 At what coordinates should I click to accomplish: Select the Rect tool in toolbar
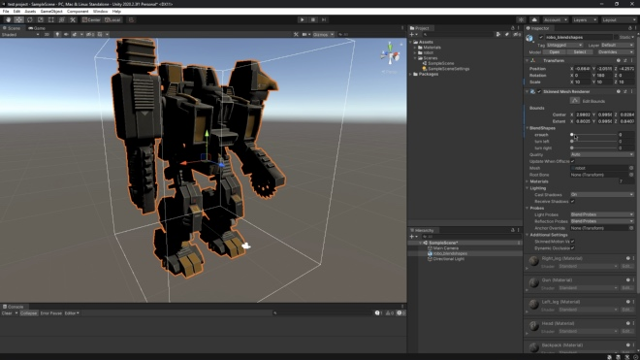(51, 20)
